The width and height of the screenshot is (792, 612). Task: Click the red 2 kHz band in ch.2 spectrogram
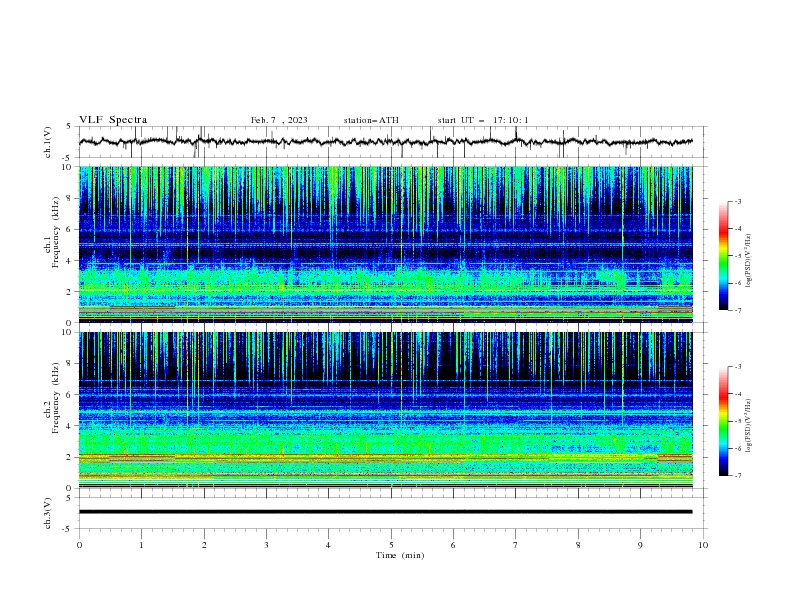coord(386,455)
